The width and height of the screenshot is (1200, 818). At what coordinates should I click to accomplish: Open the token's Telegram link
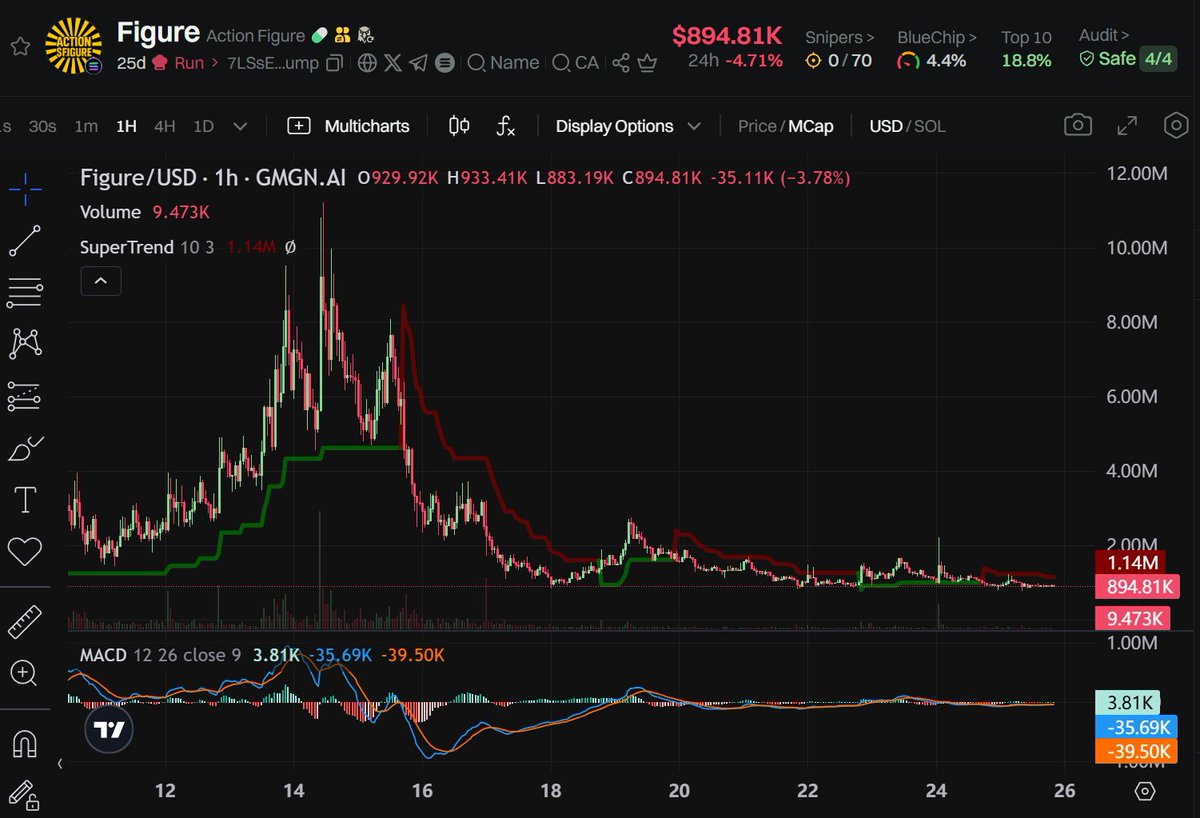419,63
